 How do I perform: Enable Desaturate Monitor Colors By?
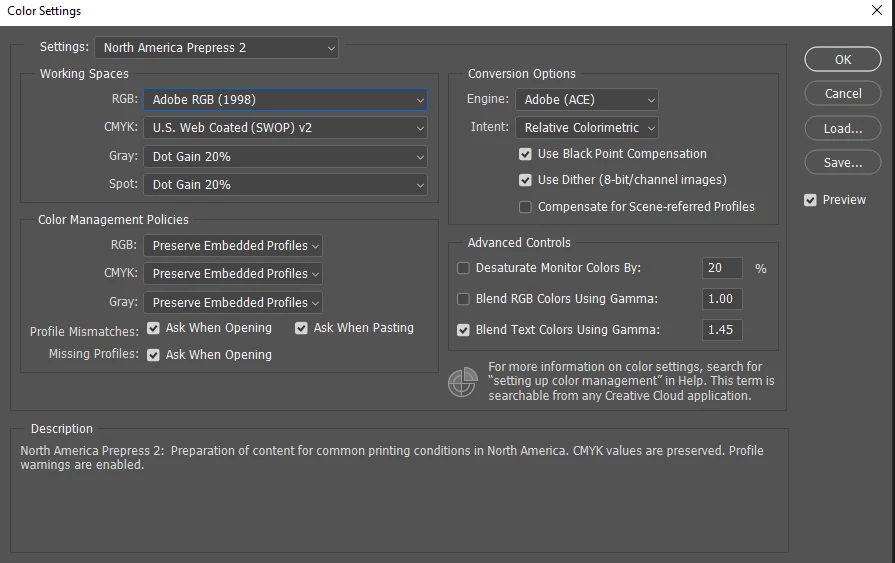click(463, 268)
